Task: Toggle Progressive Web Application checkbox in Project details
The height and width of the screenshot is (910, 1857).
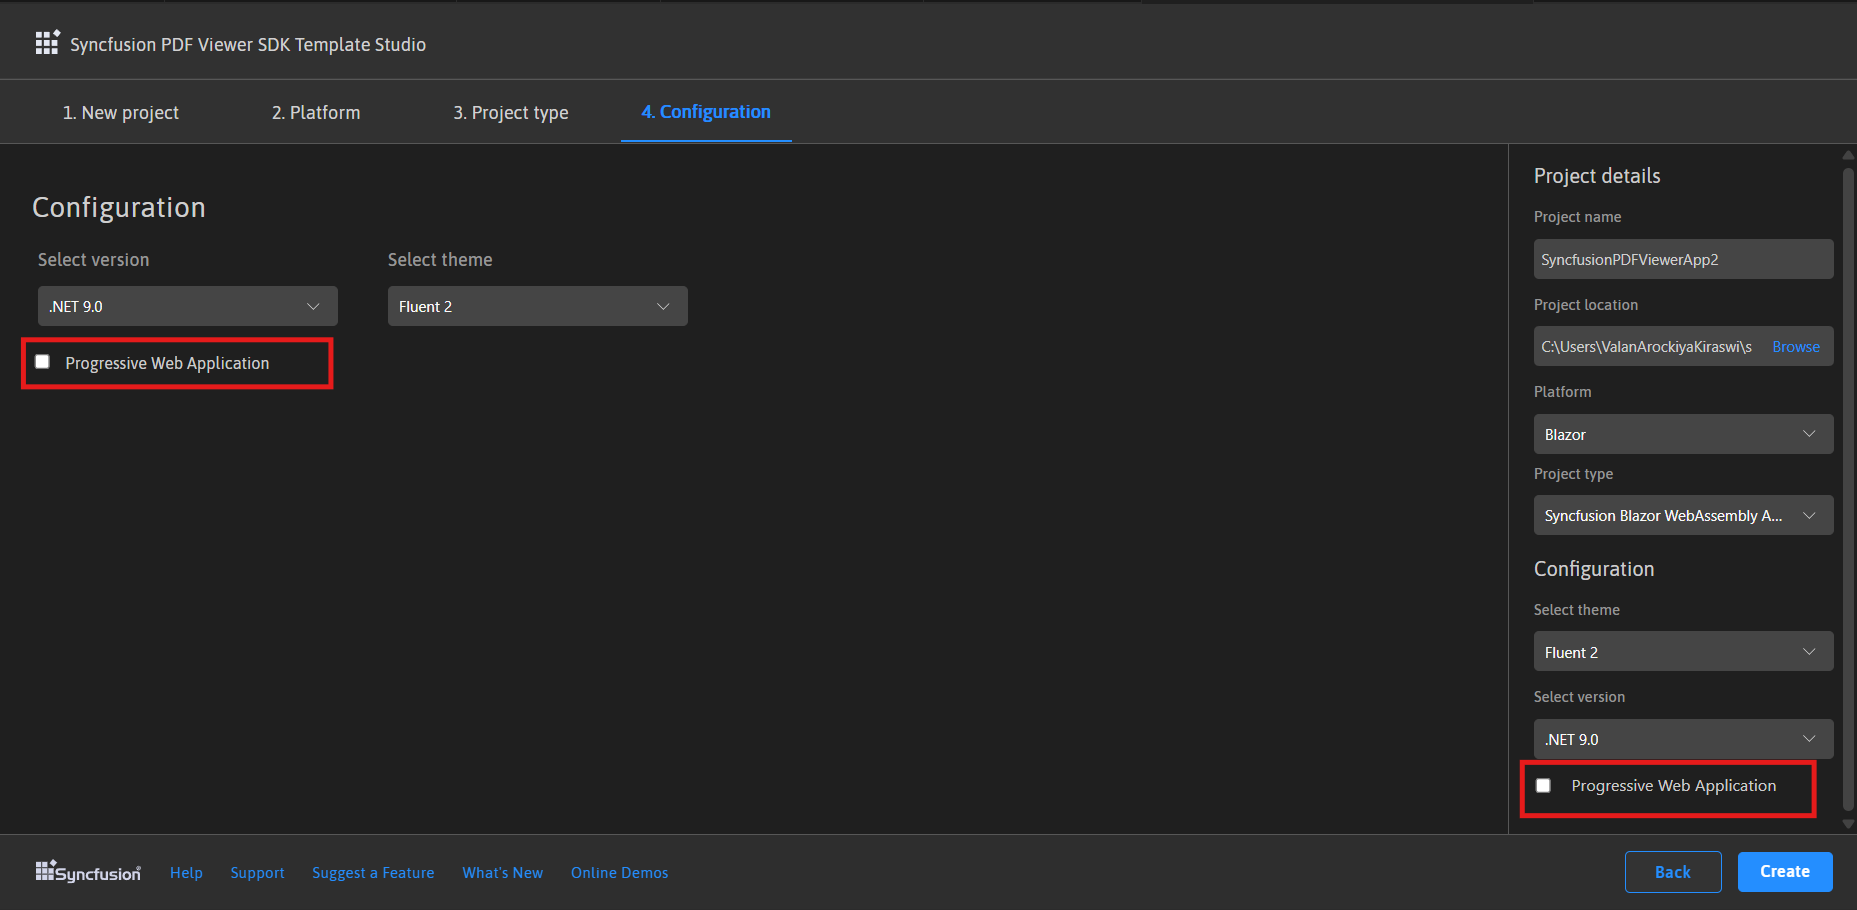Action: click(1543, 786)
